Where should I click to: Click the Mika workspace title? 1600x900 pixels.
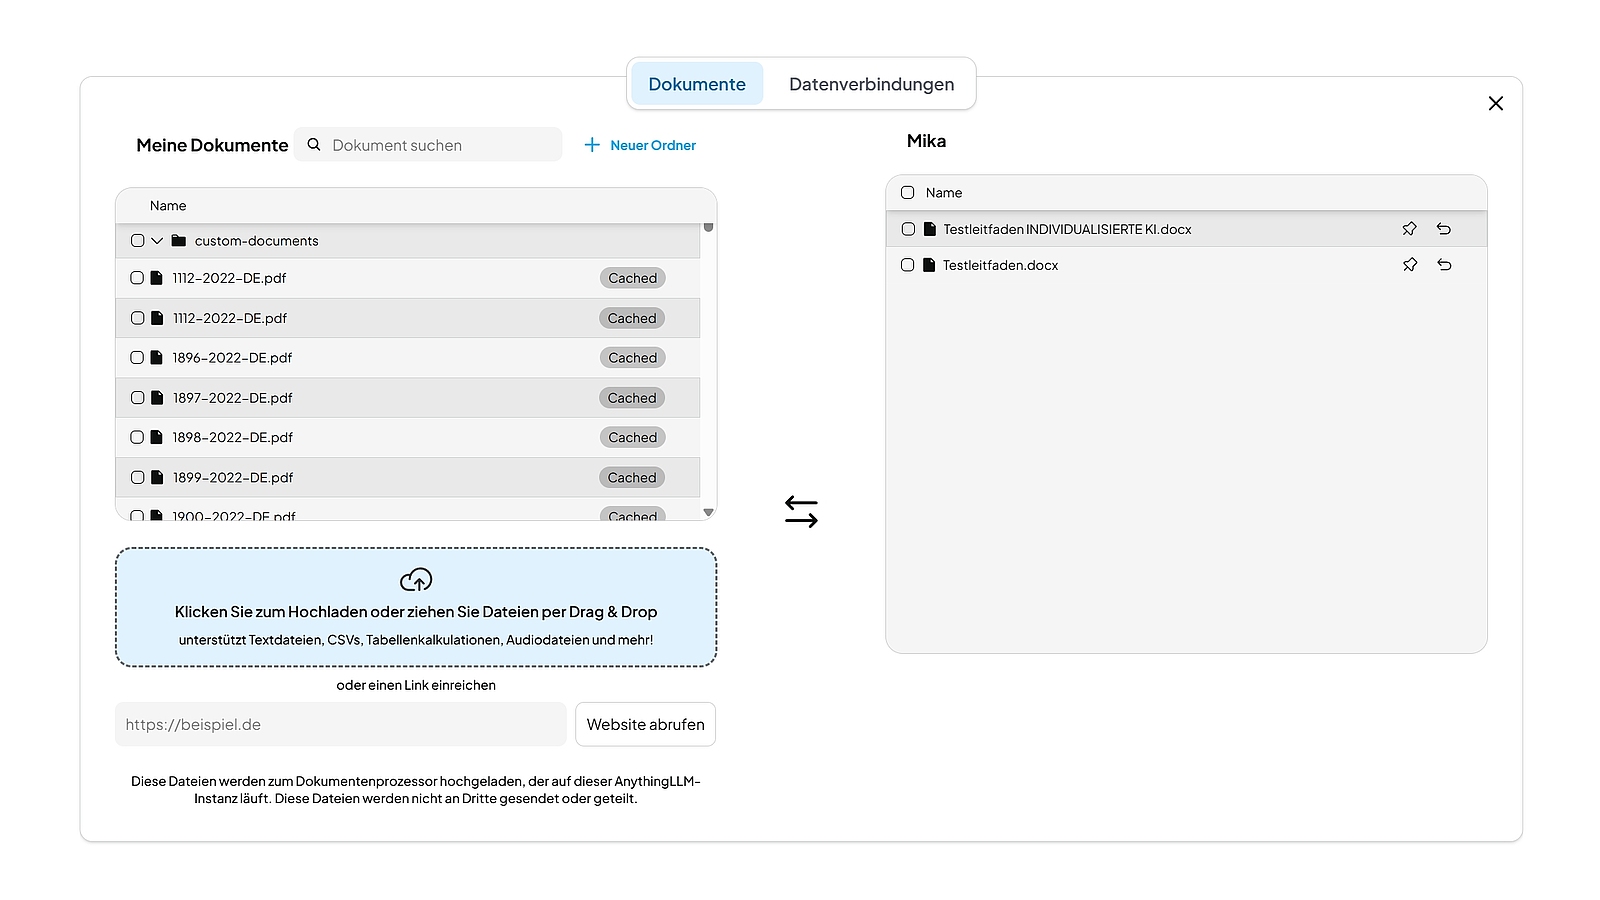[926, 141]
